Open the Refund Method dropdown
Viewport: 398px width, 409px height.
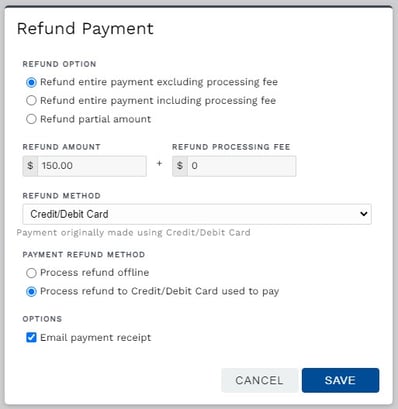pyautogui.click(x=197, y=214)
